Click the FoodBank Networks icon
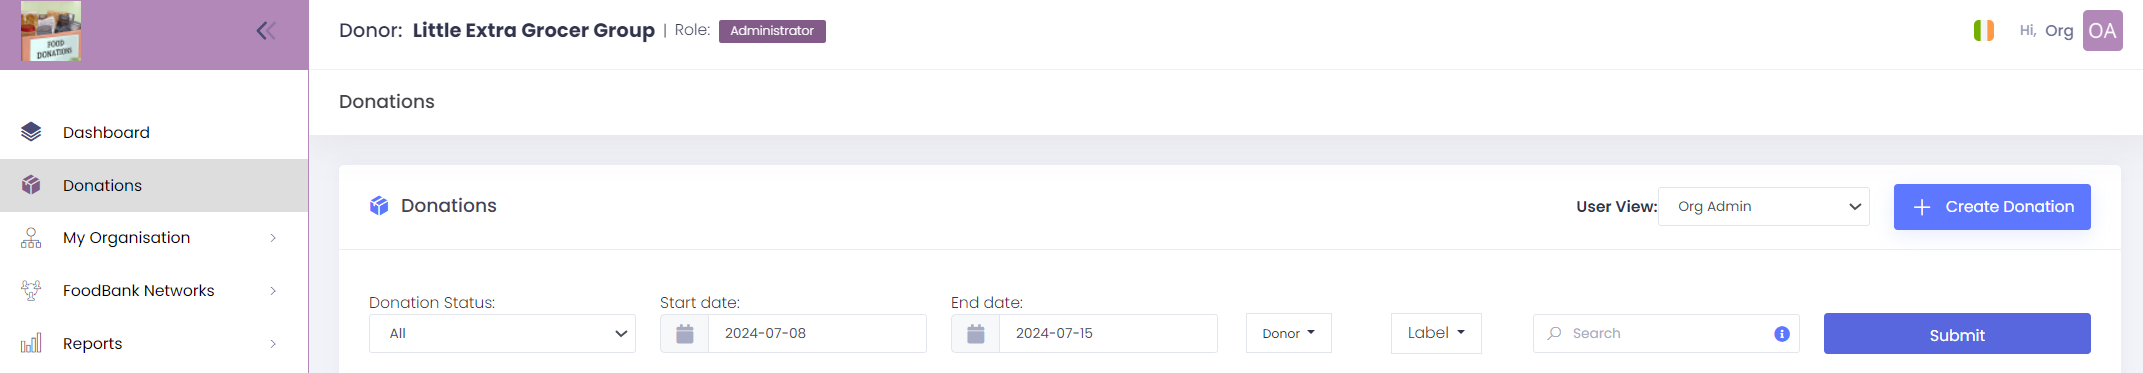This screenshot has width=2143, height=373. pyautogui.click(x=31, y=291)
